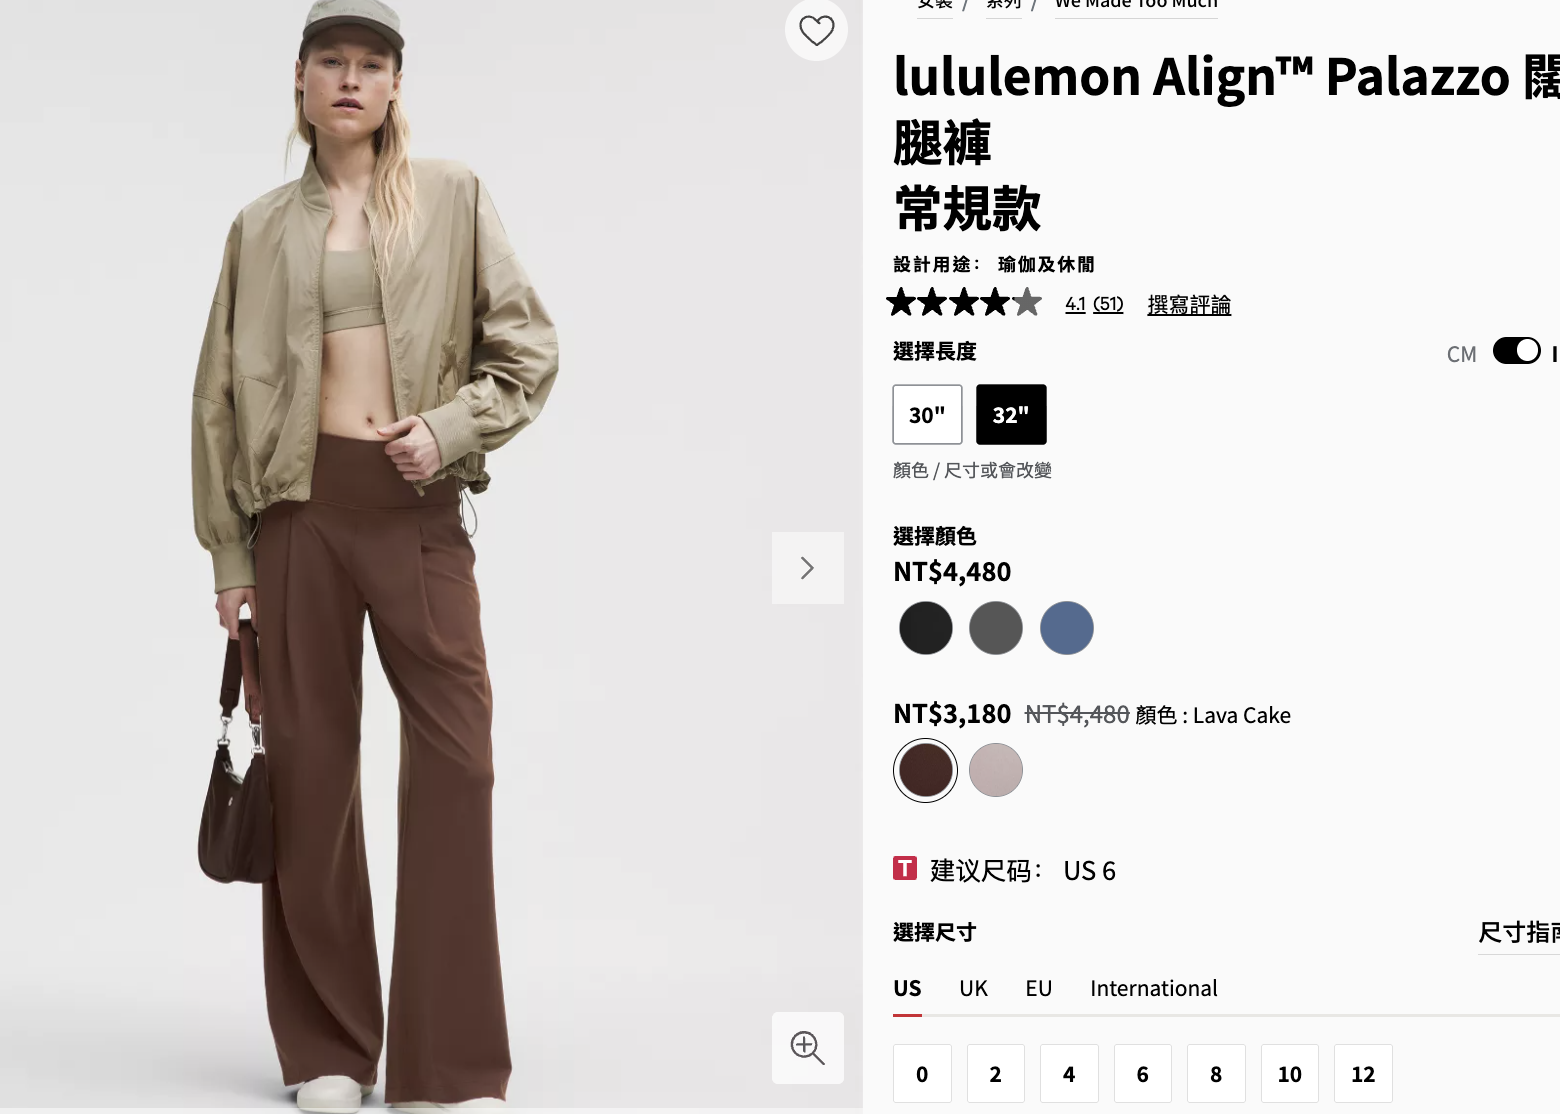This screenshot has width=1560, height=1114.
Task: Pick the Lava Cake brown swatch
Action: [925, 770]
